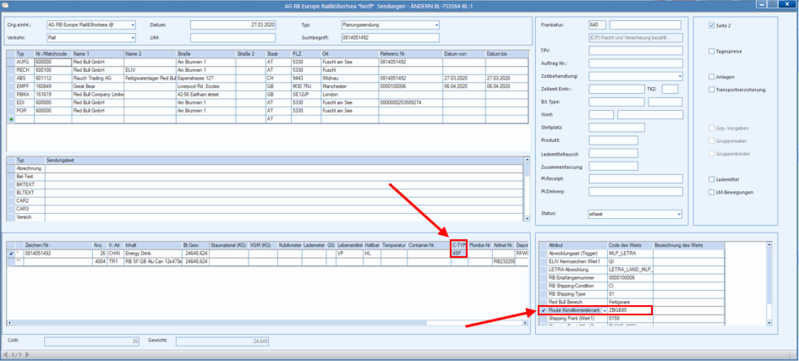This screenshot has height=361, width=799.
Task: Click the TR1 cell in V.-Art column
Action: [x=115, y=261]
